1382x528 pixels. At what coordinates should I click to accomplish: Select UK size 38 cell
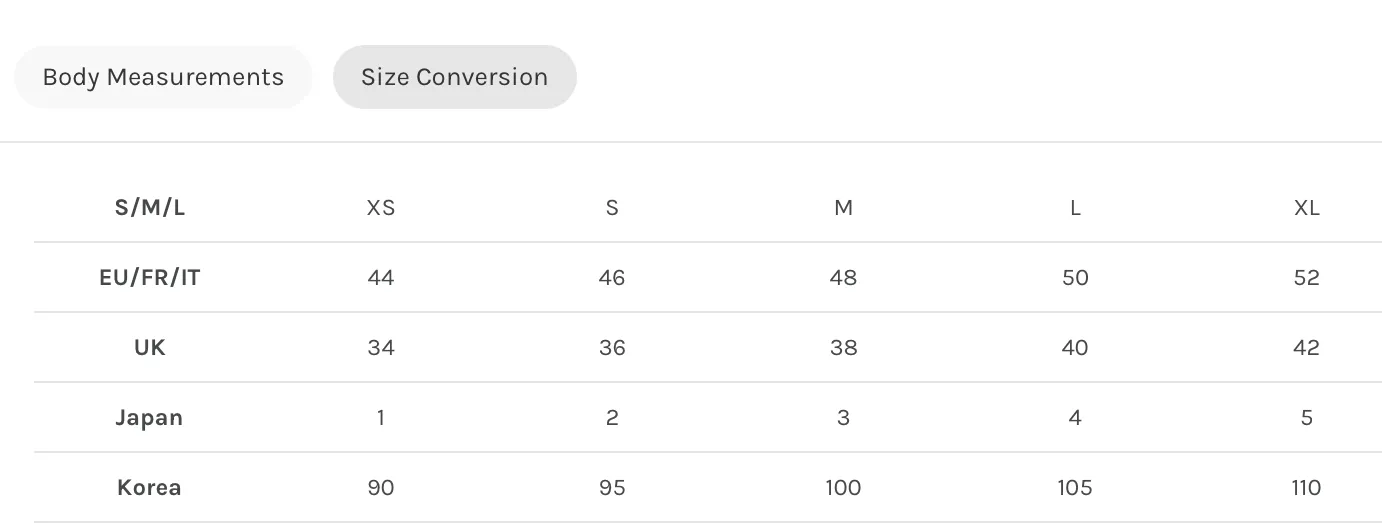point(844,348)
